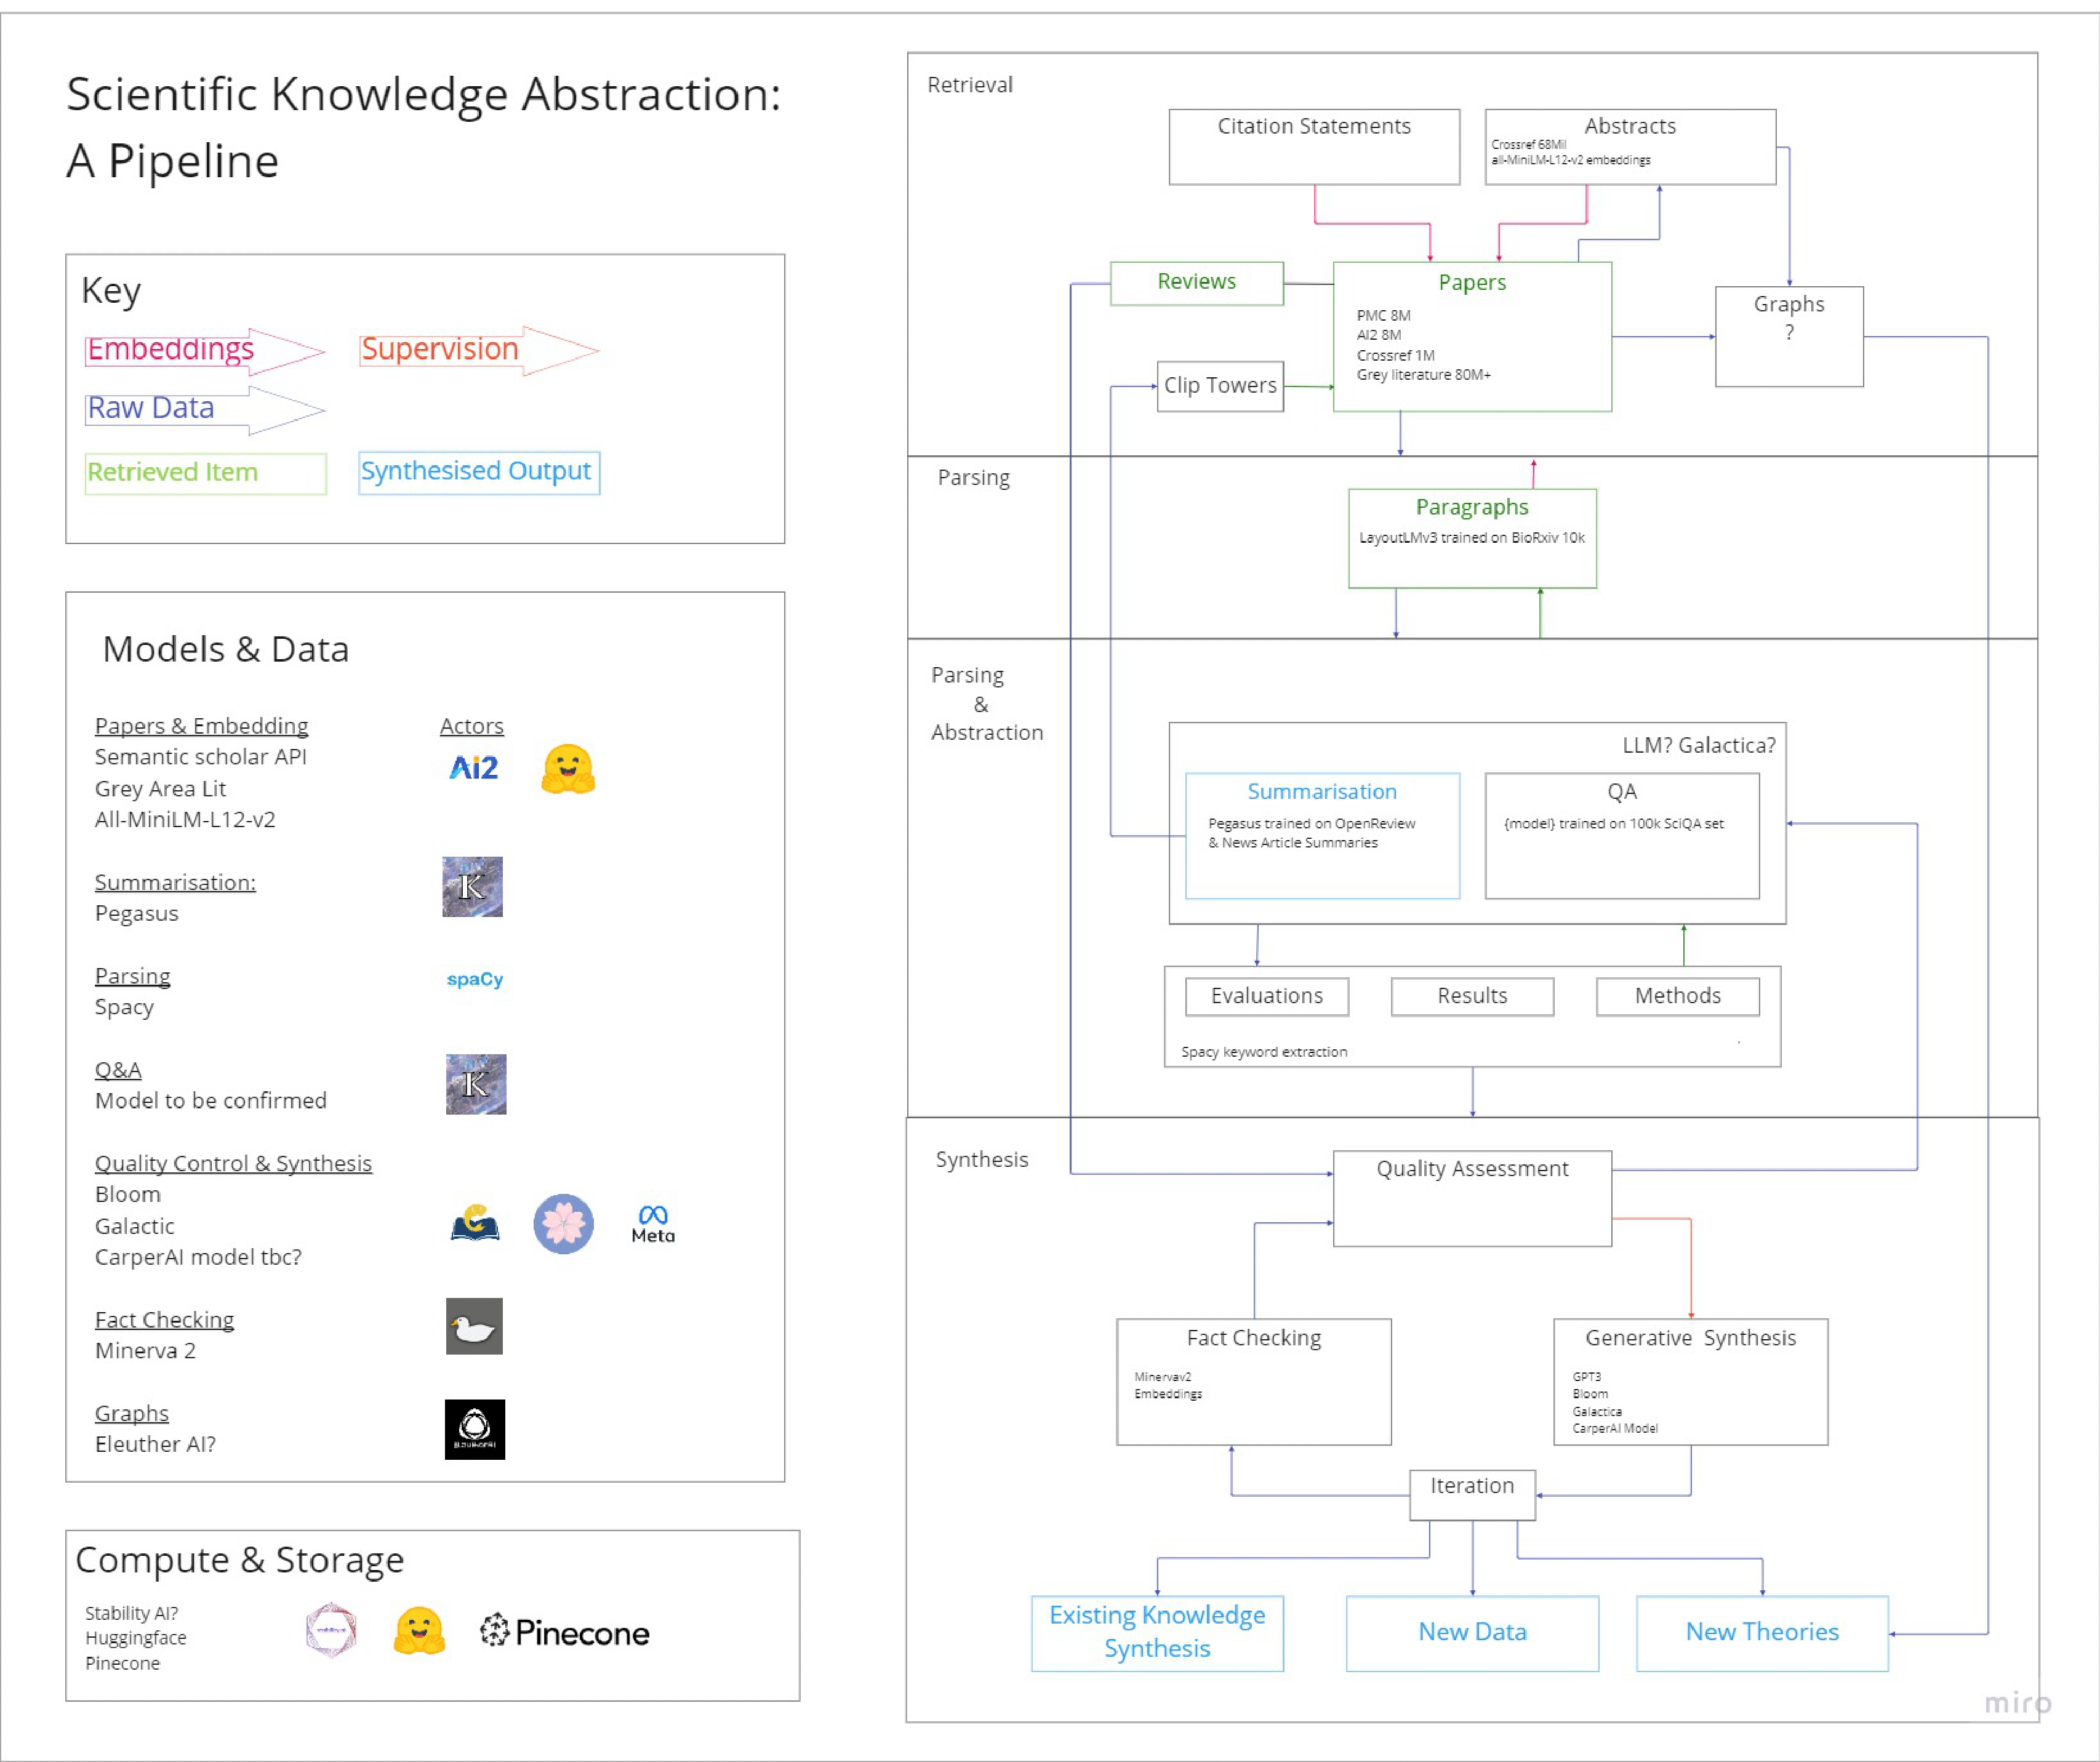
Task: Click the Papers & Embedding underlined heading
Action: pos(201,725)
